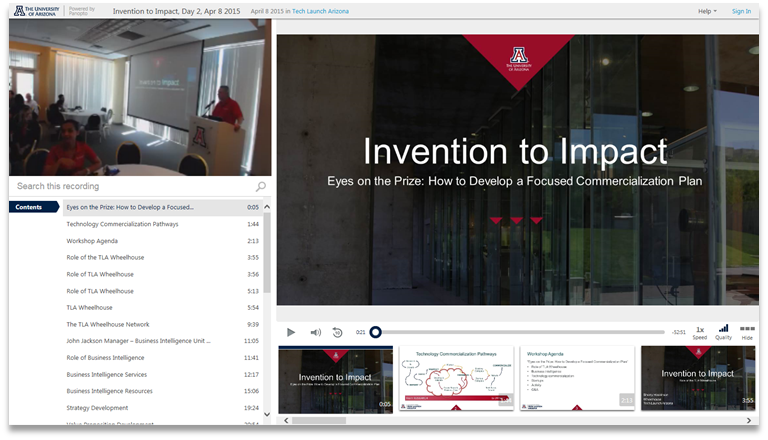Jump to Workshop Agenda at 2:13

point(163,241)
